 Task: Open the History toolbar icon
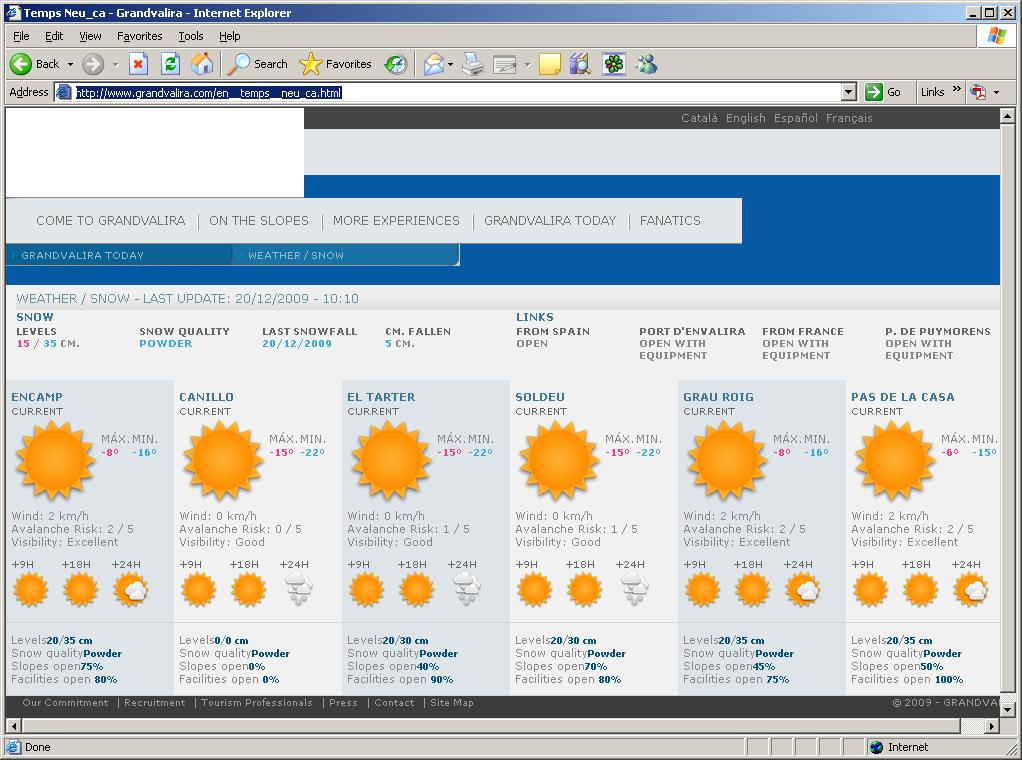pos(396,64)
